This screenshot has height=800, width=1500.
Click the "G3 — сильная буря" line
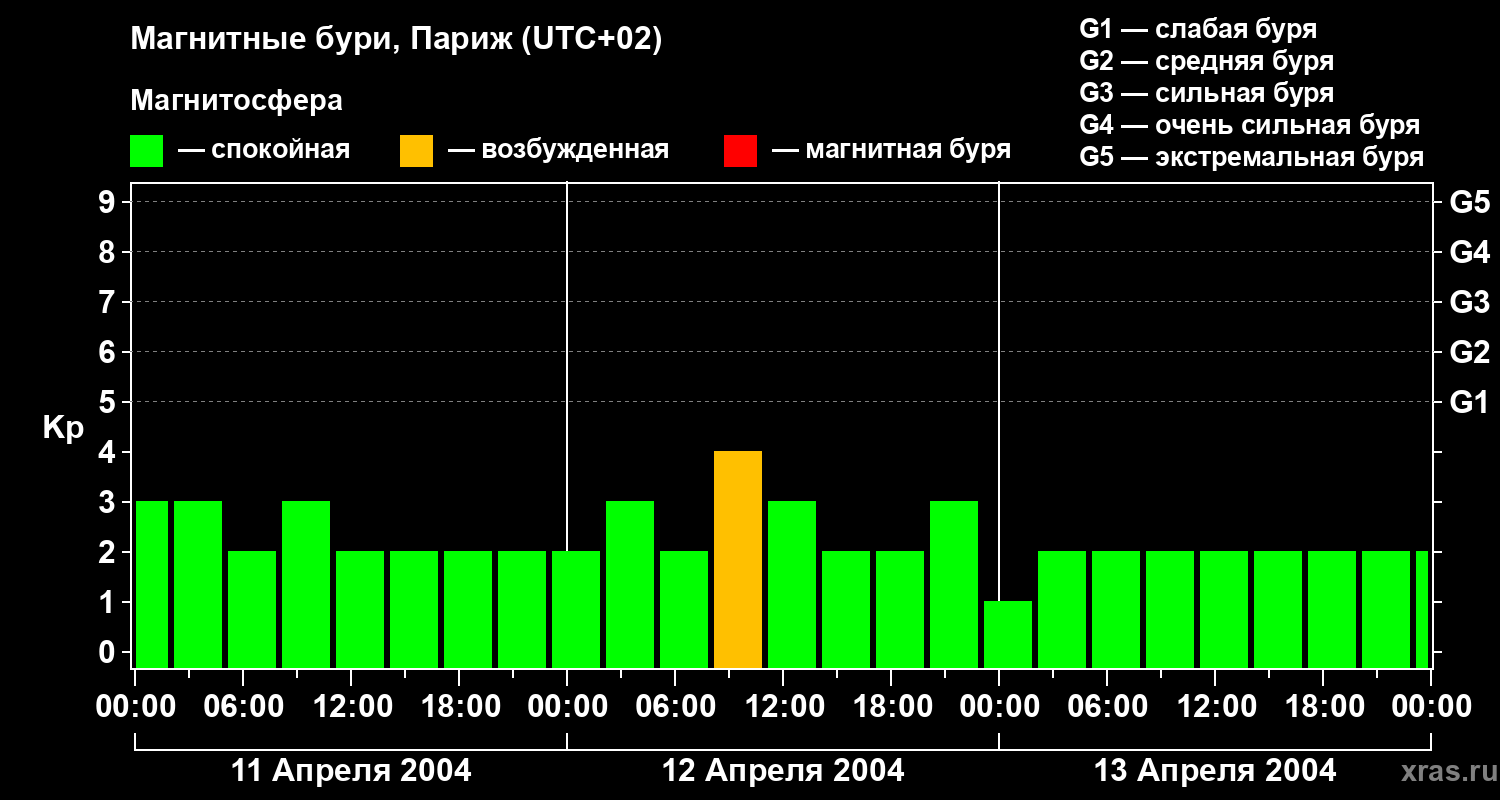(1206, 93)
